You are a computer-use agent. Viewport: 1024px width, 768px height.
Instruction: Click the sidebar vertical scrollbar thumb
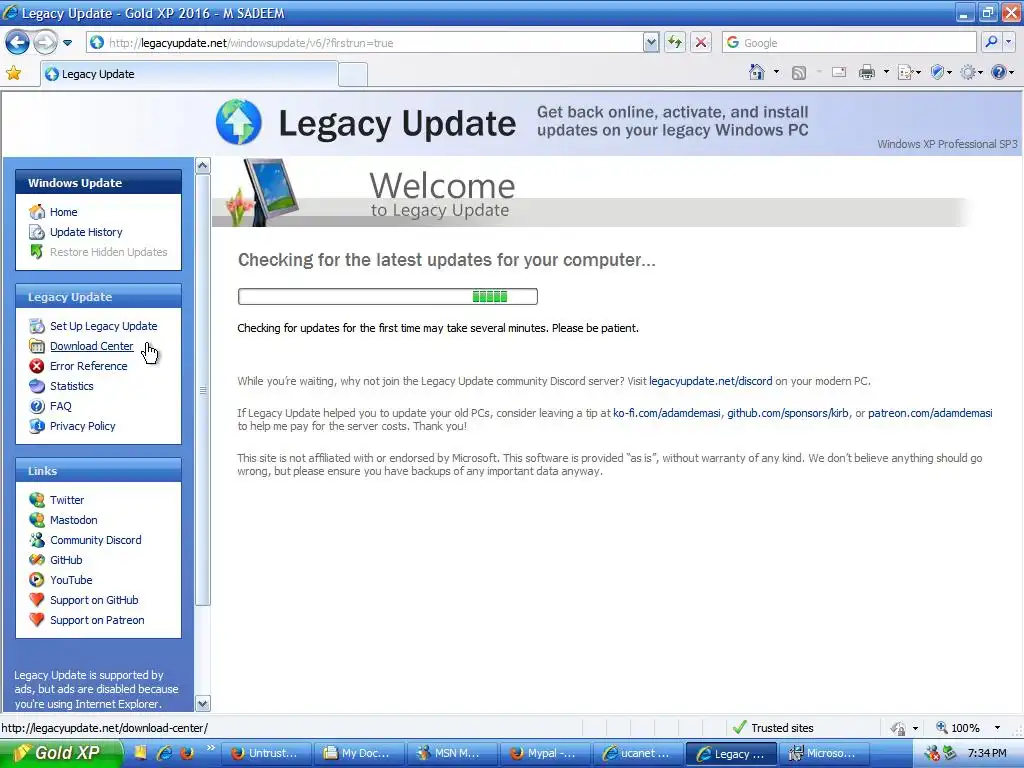(x=203, y=390)
